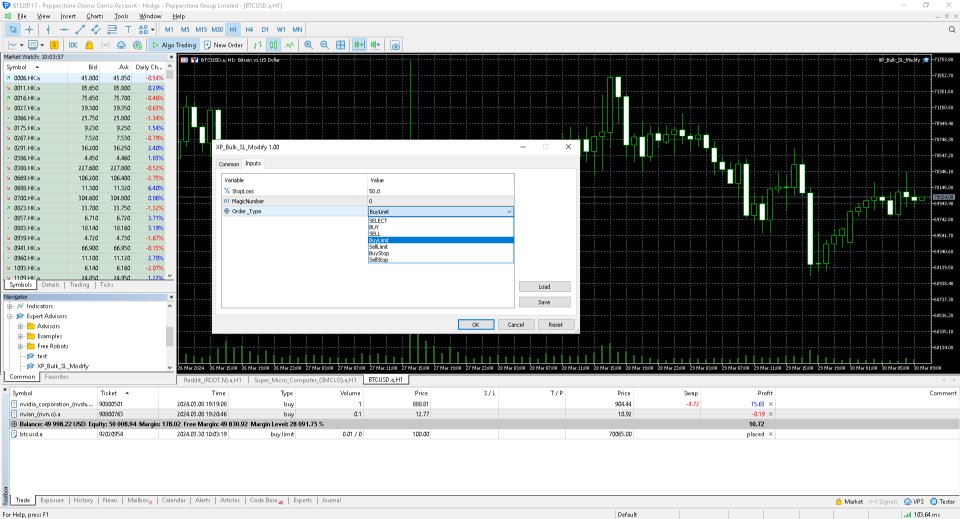Expand the Indicators tree node
This screenshot has width=960, height=519.
click(10, 306)
